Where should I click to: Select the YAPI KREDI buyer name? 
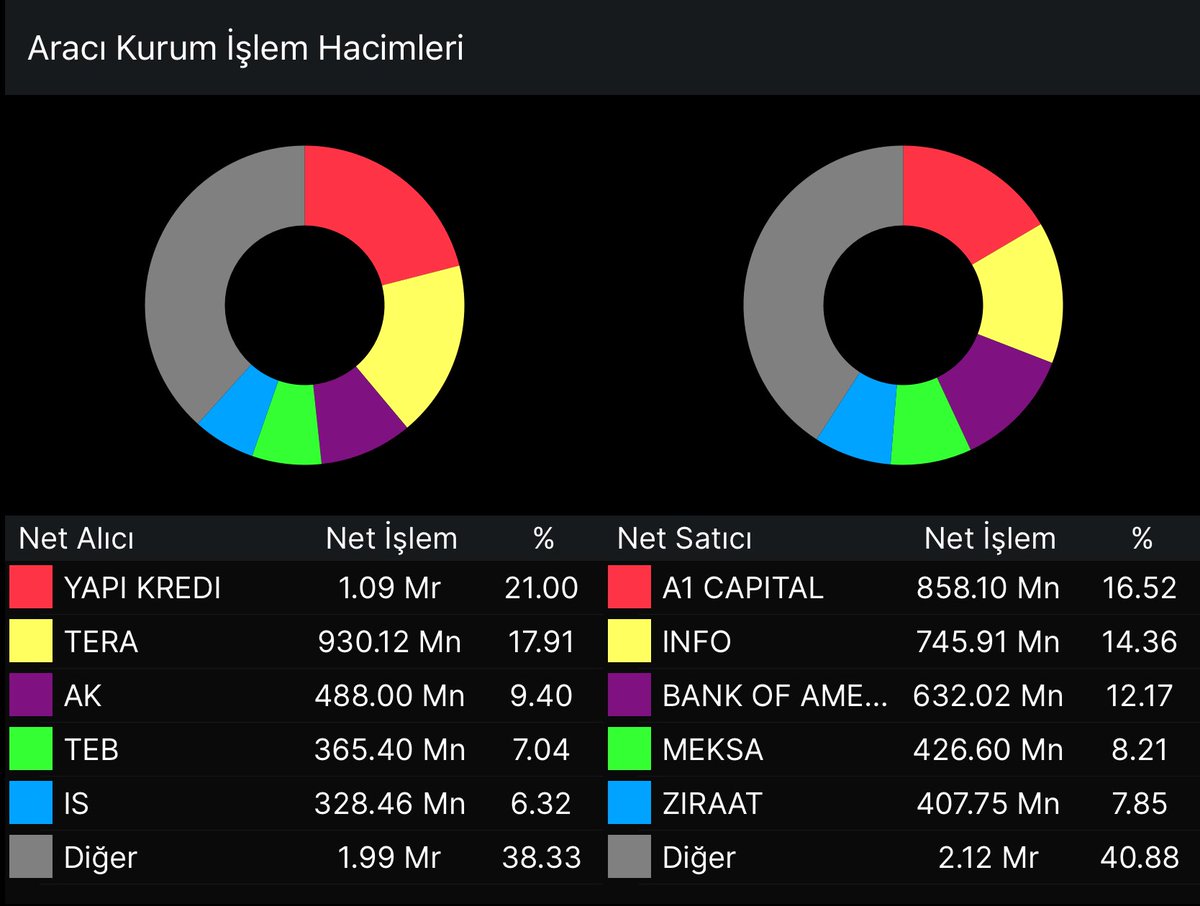pos(142,588)
